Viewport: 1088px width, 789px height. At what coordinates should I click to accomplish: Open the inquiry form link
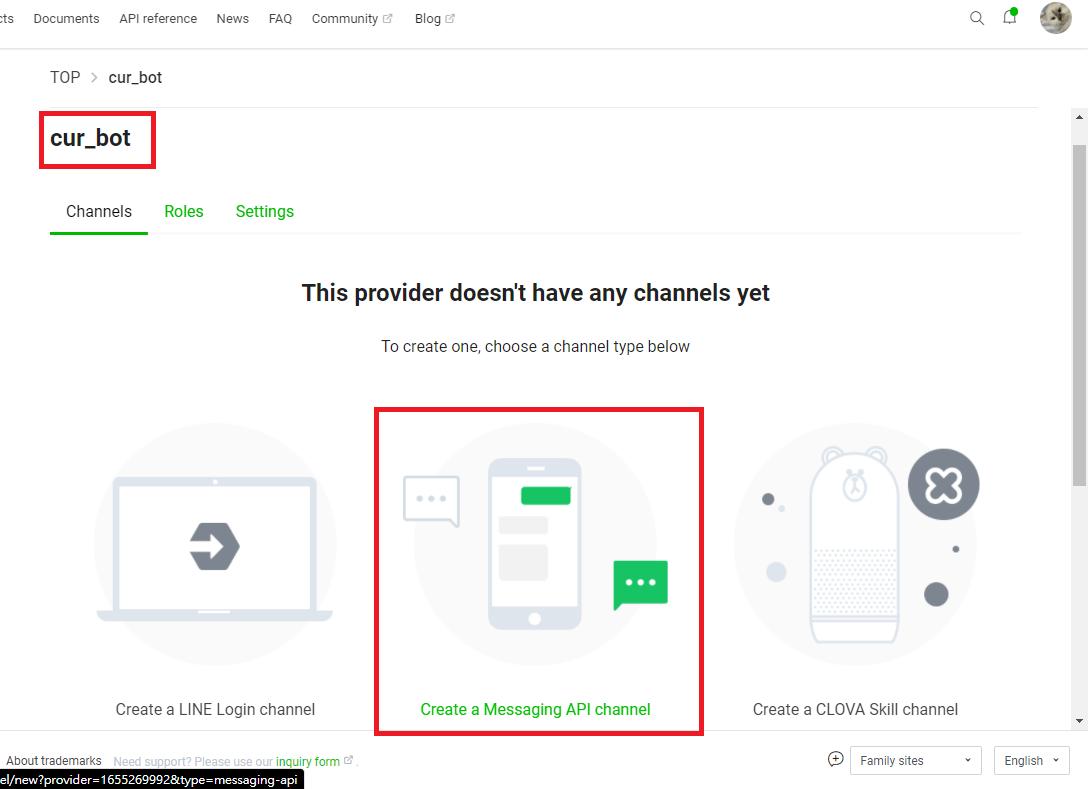point(314,761)
